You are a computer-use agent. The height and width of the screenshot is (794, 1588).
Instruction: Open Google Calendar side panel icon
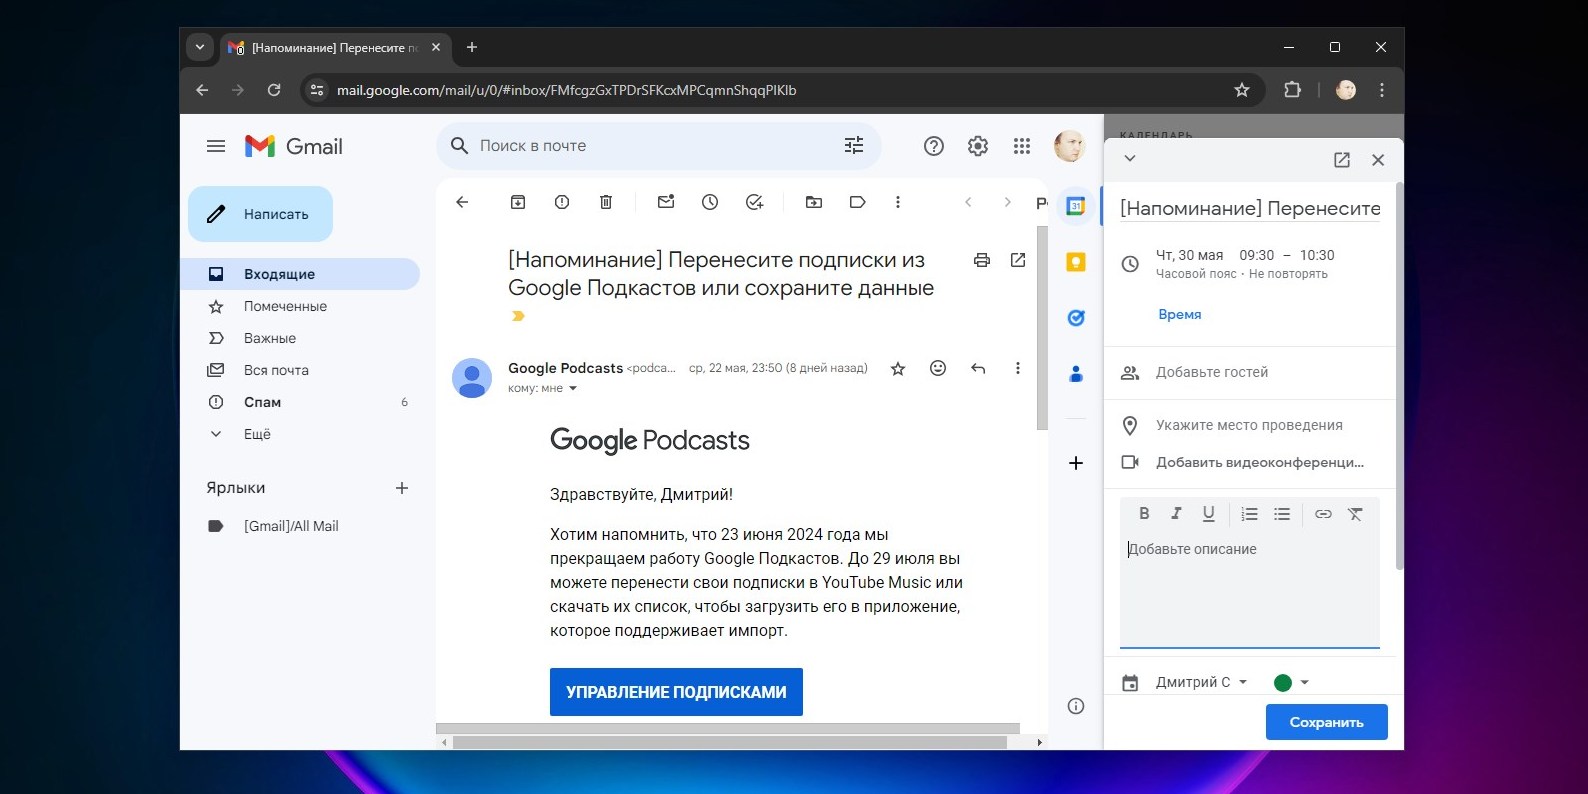[x=1076, y=206]
